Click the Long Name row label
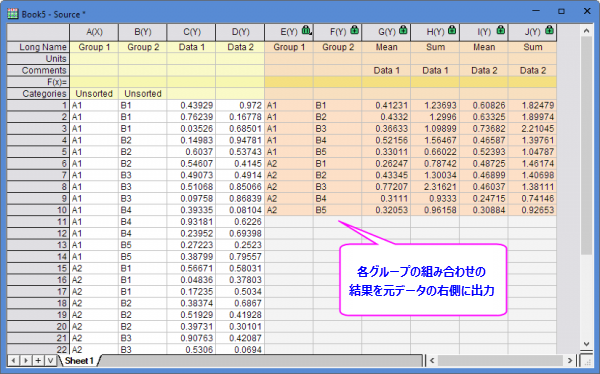The height and width of the screenshot is (374, 600). coord(38,47)
